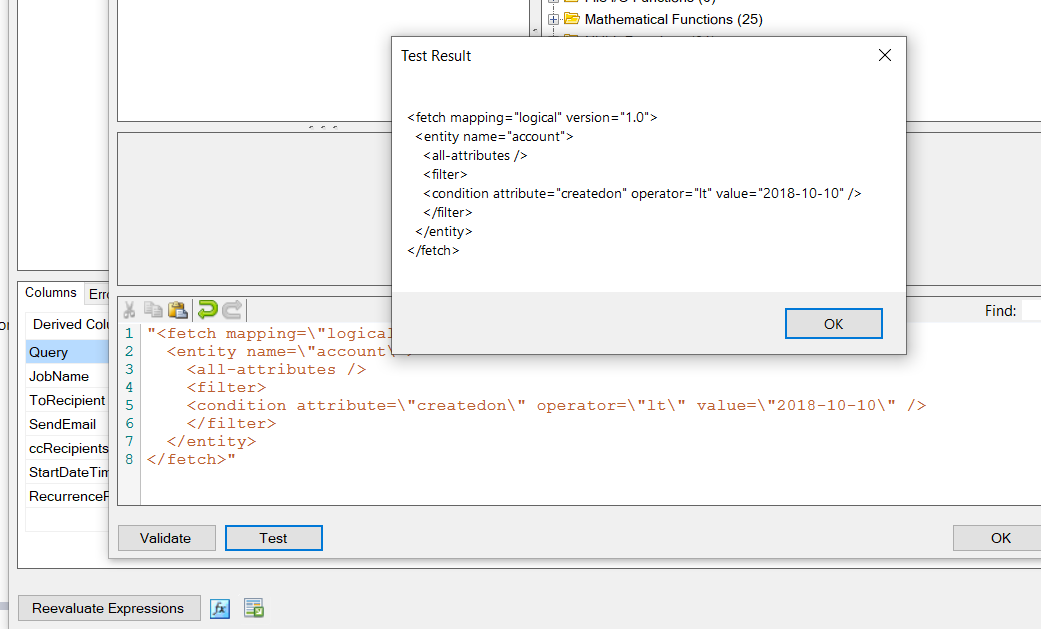Click line 8 of the expression editor
Image resolution: width=1041 pixels, height=629 pixels.
(x=191, y=460)
